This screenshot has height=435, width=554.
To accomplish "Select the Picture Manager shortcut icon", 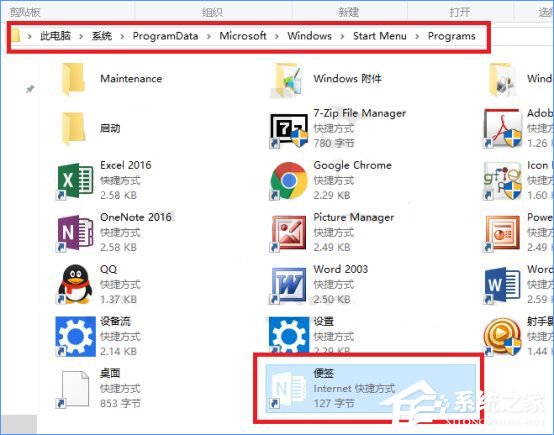I will [288, 233].
